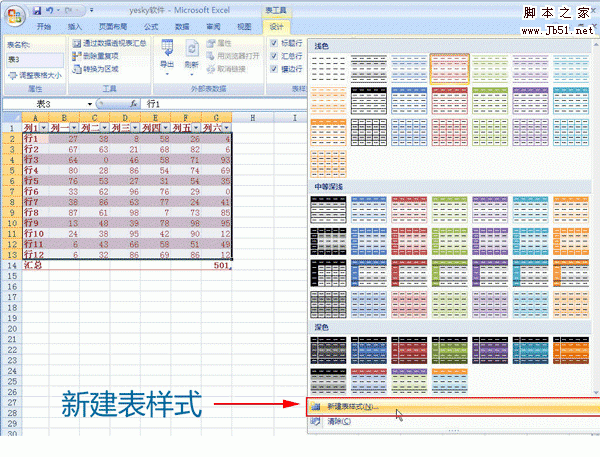Viewport: 600px width, 457px height.
Task: Toggle the 镶边行 banded rows checkbox
Action: coord(274,69)
